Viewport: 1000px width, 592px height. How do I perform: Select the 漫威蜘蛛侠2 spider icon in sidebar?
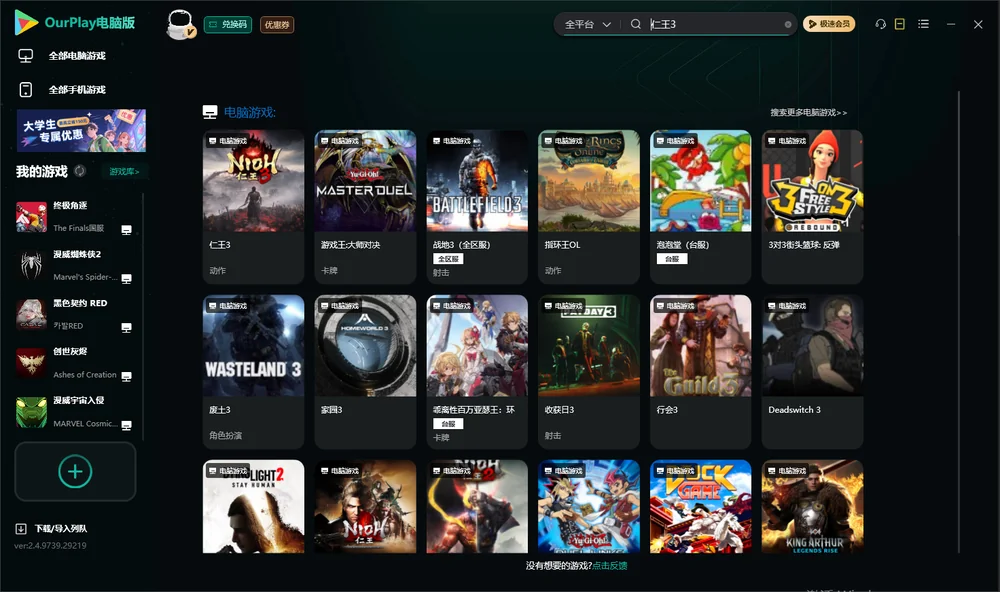[31, 265]
